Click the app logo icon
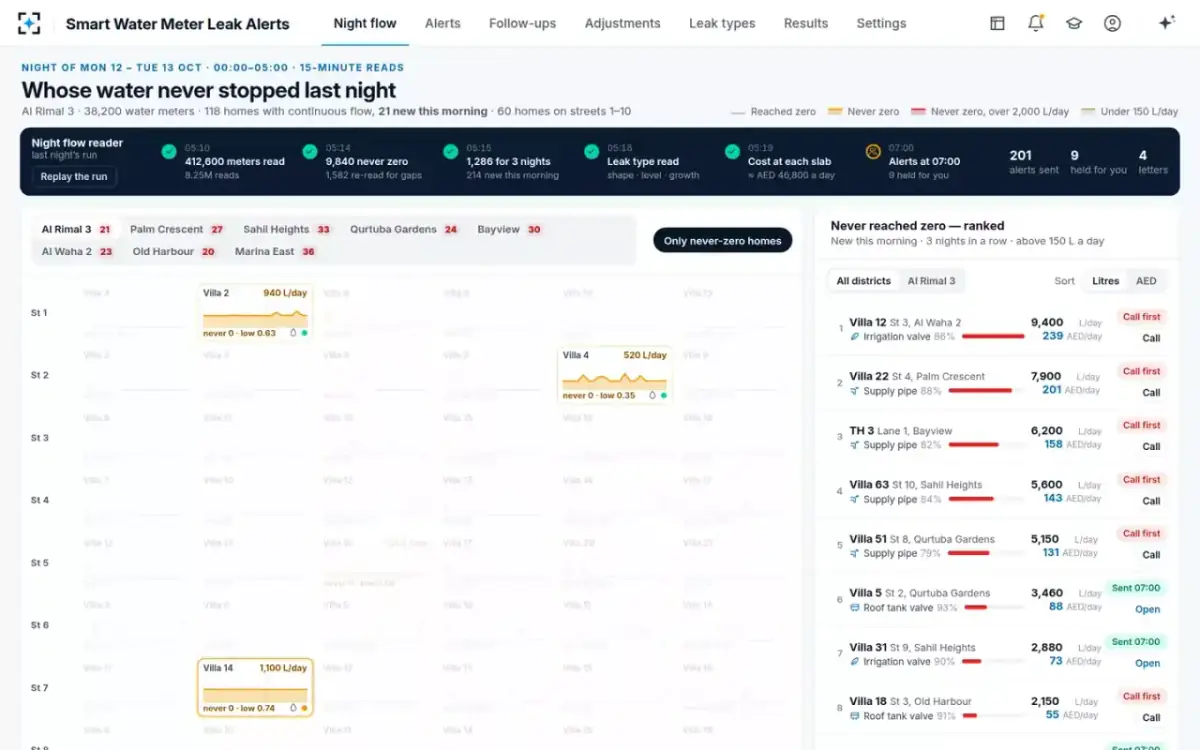 point(30,23)
